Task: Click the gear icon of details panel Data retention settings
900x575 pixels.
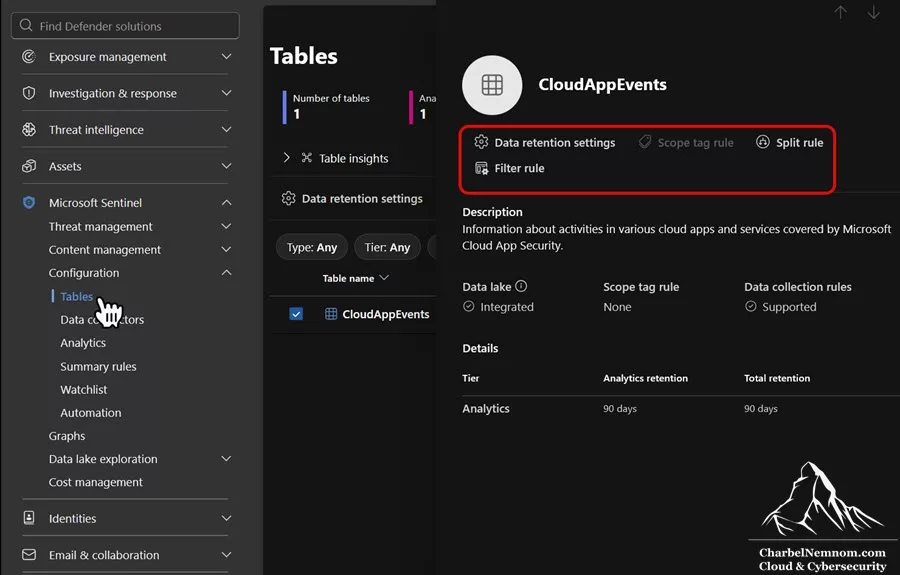Action: click(481, 142)
